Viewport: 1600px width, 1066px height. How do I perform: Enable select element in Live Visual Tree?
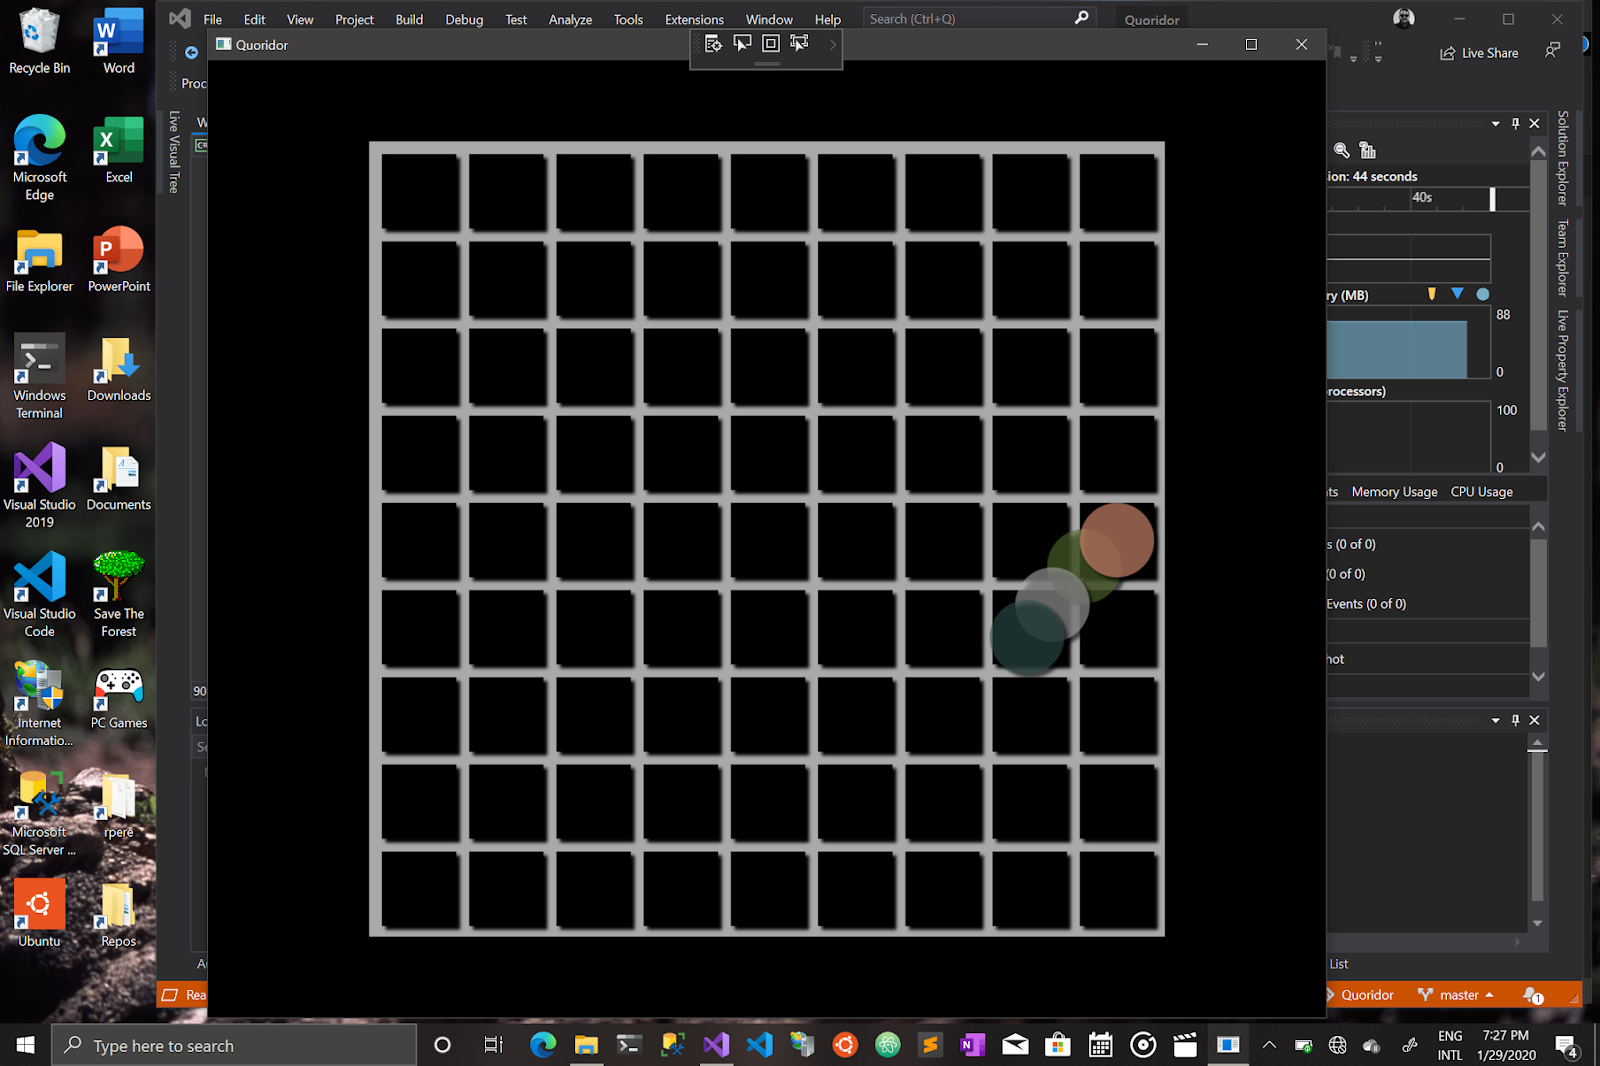point(799,44)
